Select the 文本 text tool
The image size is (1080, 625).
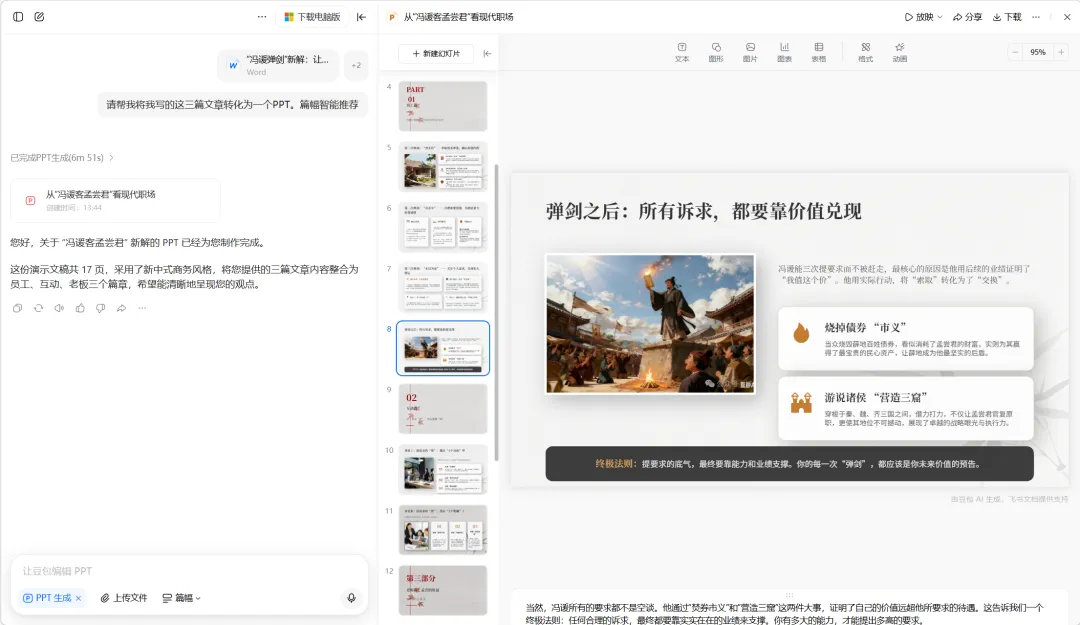(x=682, y=52)
